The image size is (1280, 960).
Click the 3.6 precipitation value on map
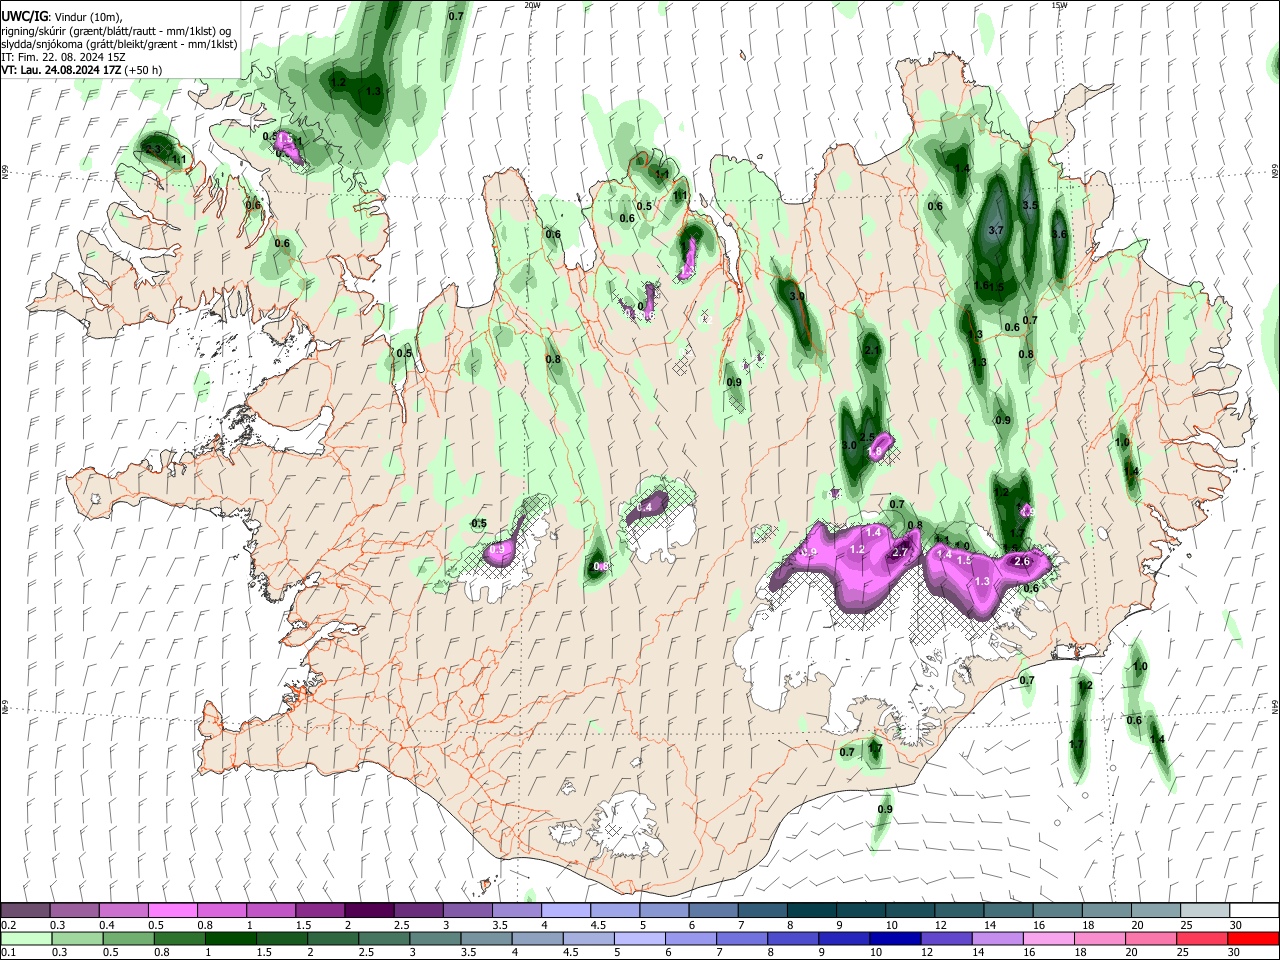coord(1060,235)
